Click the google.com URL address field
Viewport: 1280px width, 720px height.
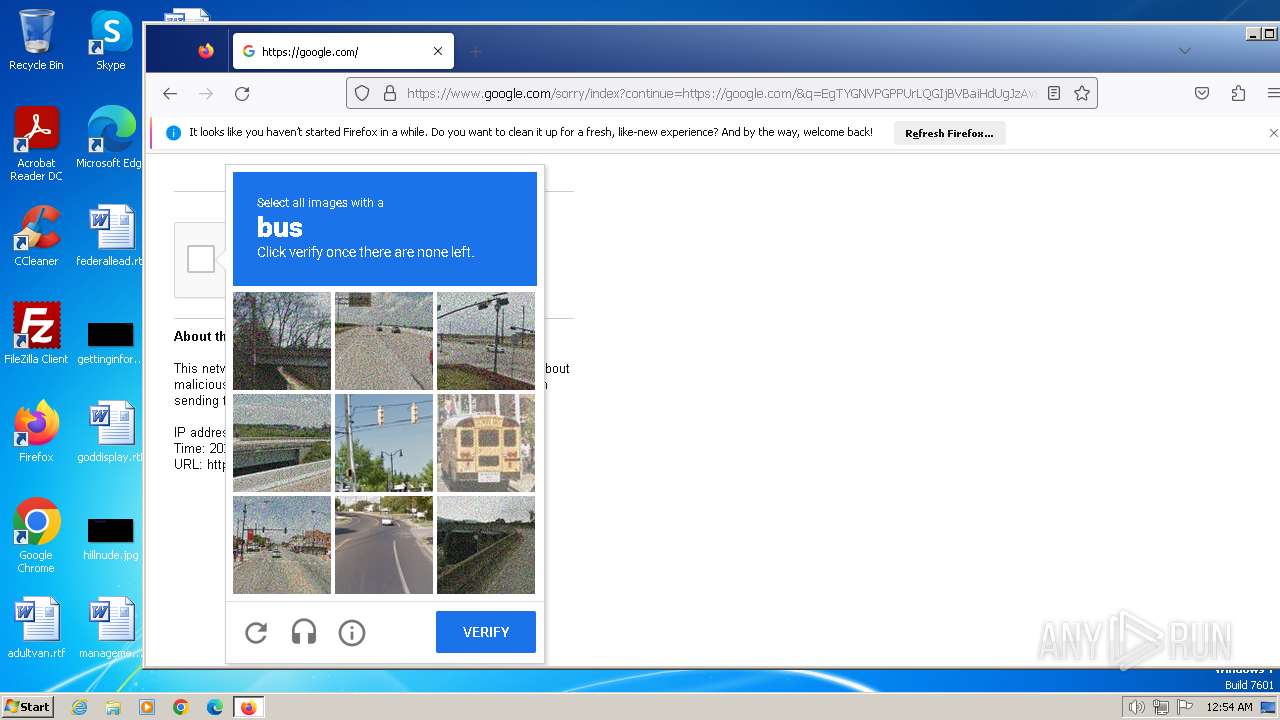722,93
